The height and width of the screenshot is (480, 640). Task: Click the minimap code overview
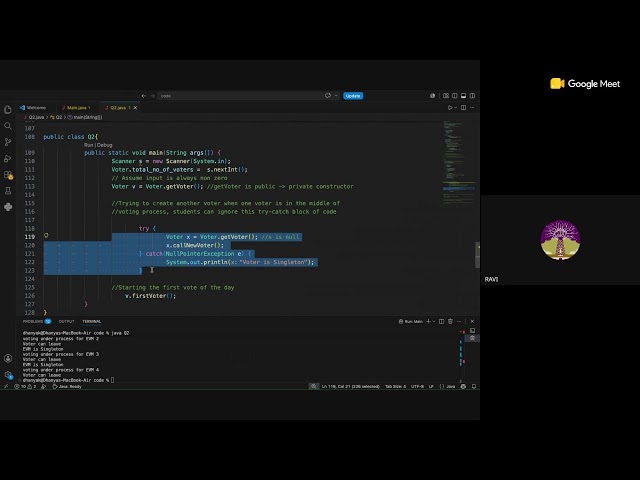[x=458, y=163]
